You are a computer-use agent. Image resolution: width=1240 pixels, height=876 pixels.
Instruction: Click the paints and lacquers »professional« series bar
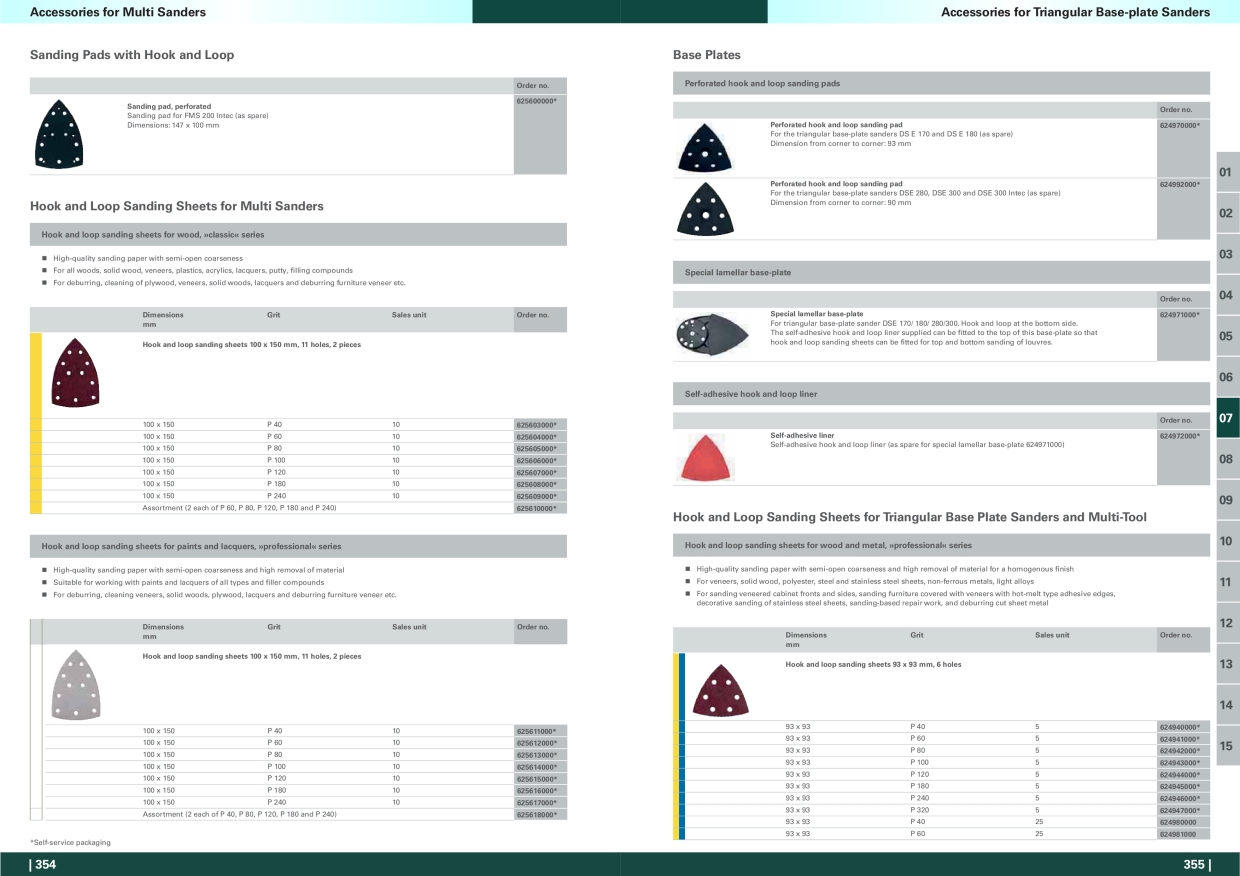pyautogui.click(x=298, y=546)
